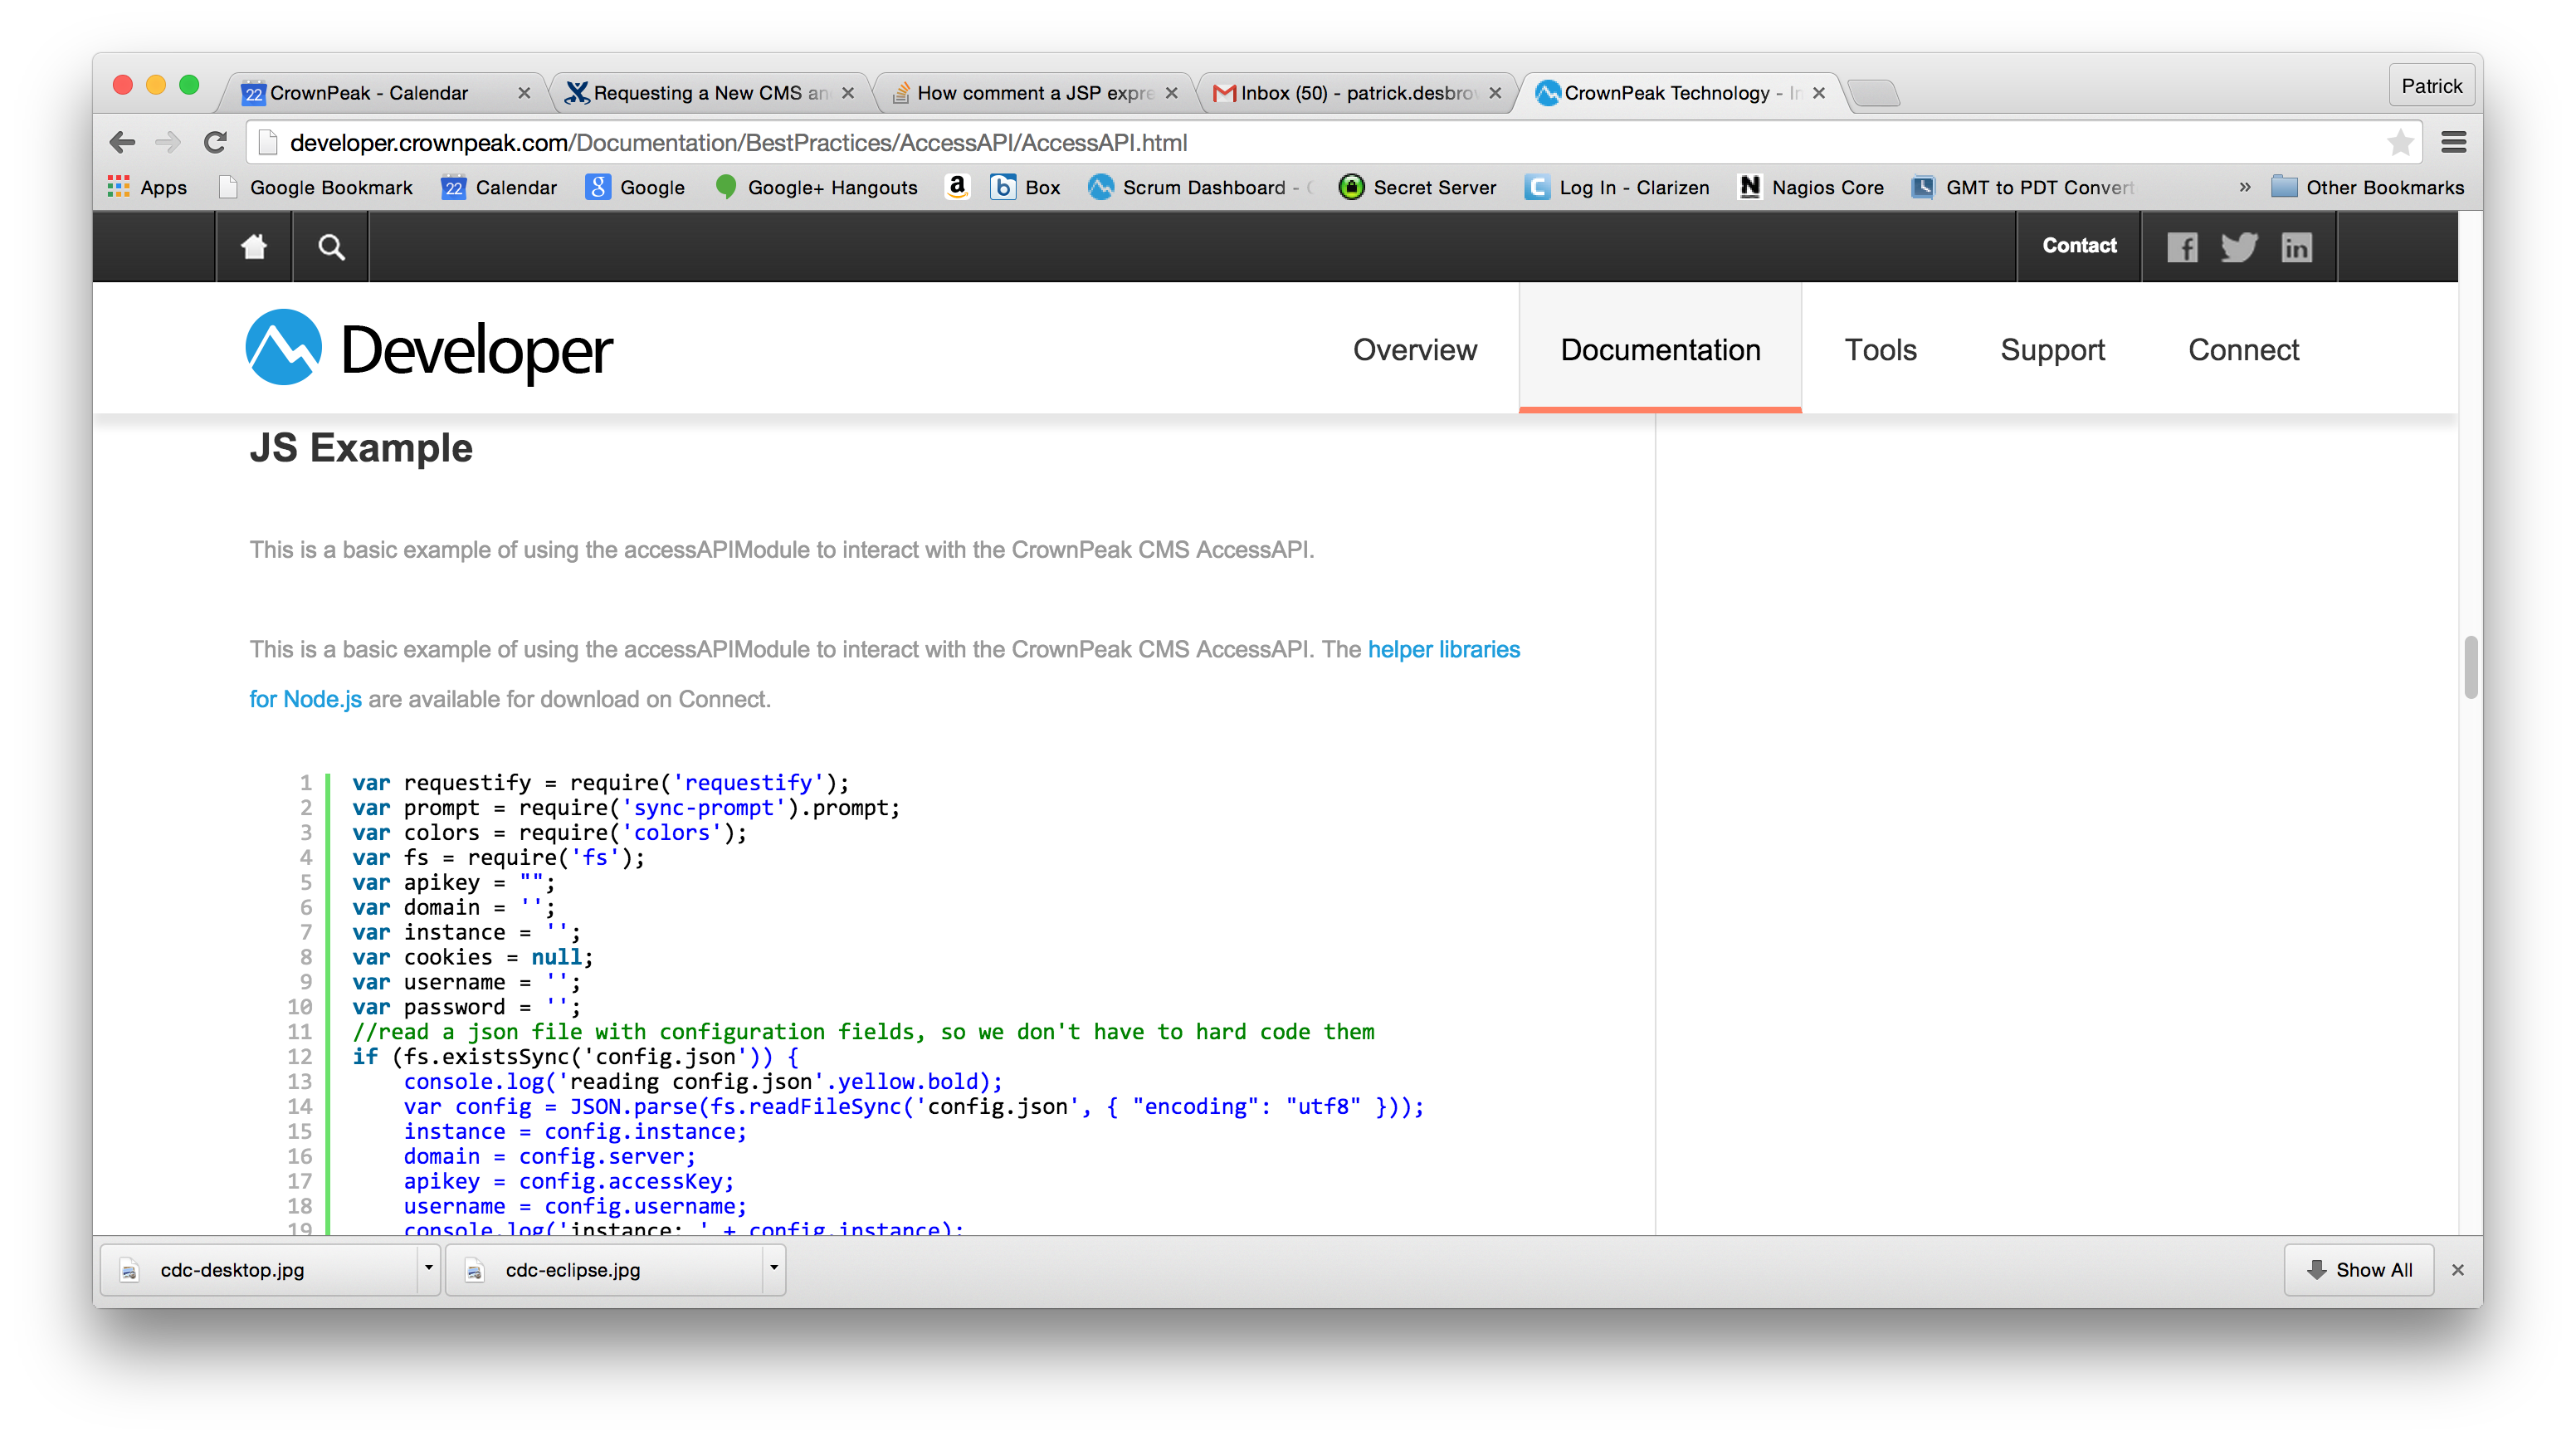Open the cdc-eclipse.jpg downloaded file
The height and width of the screenshot is (1441, 2576).
603,1269
